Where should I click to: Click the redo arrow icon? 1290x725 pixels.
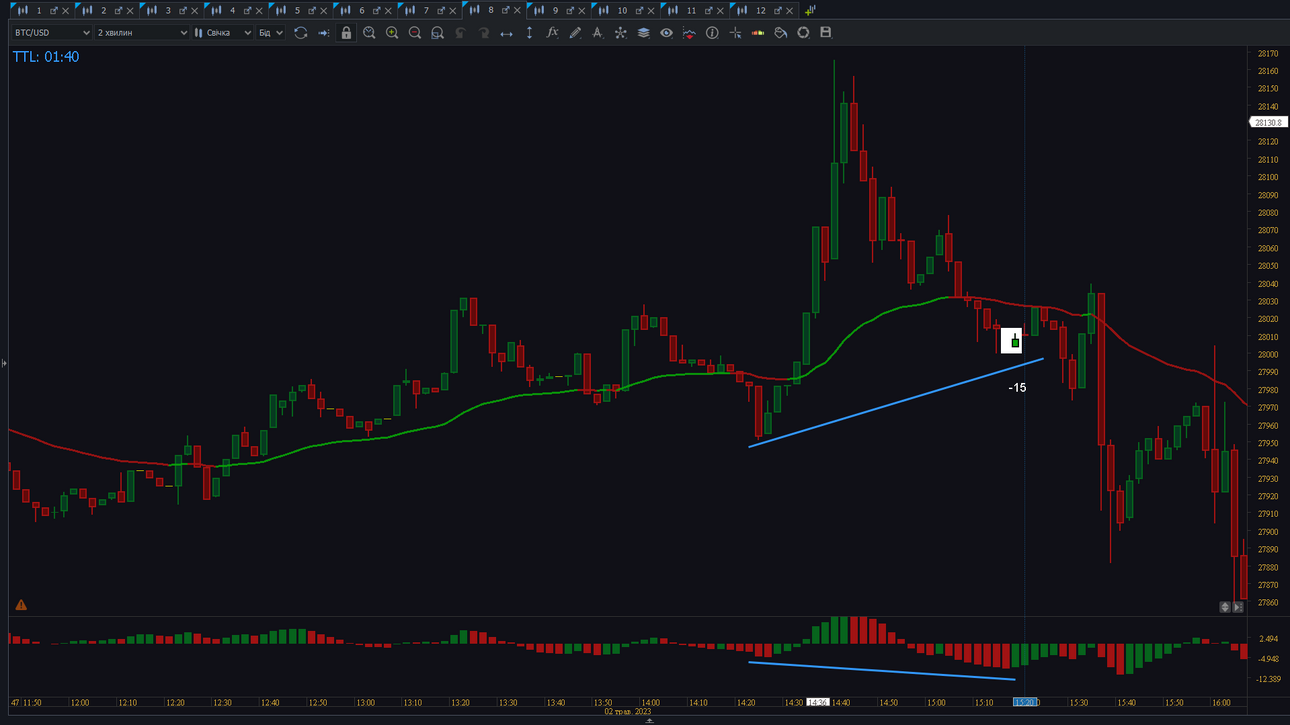(483, 33)
